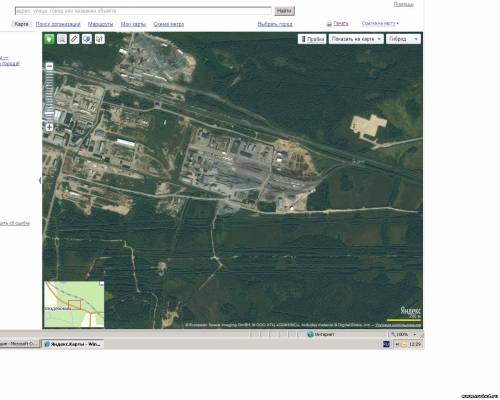Focus the address search input field

coord(143,11)
